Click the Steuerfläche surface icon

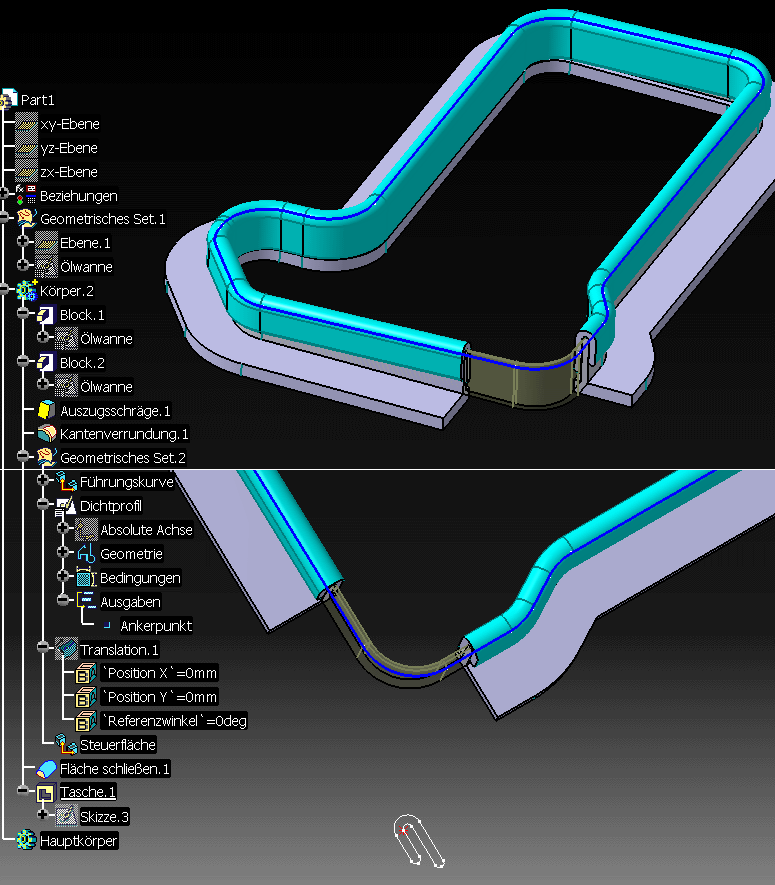click(67, 744)
